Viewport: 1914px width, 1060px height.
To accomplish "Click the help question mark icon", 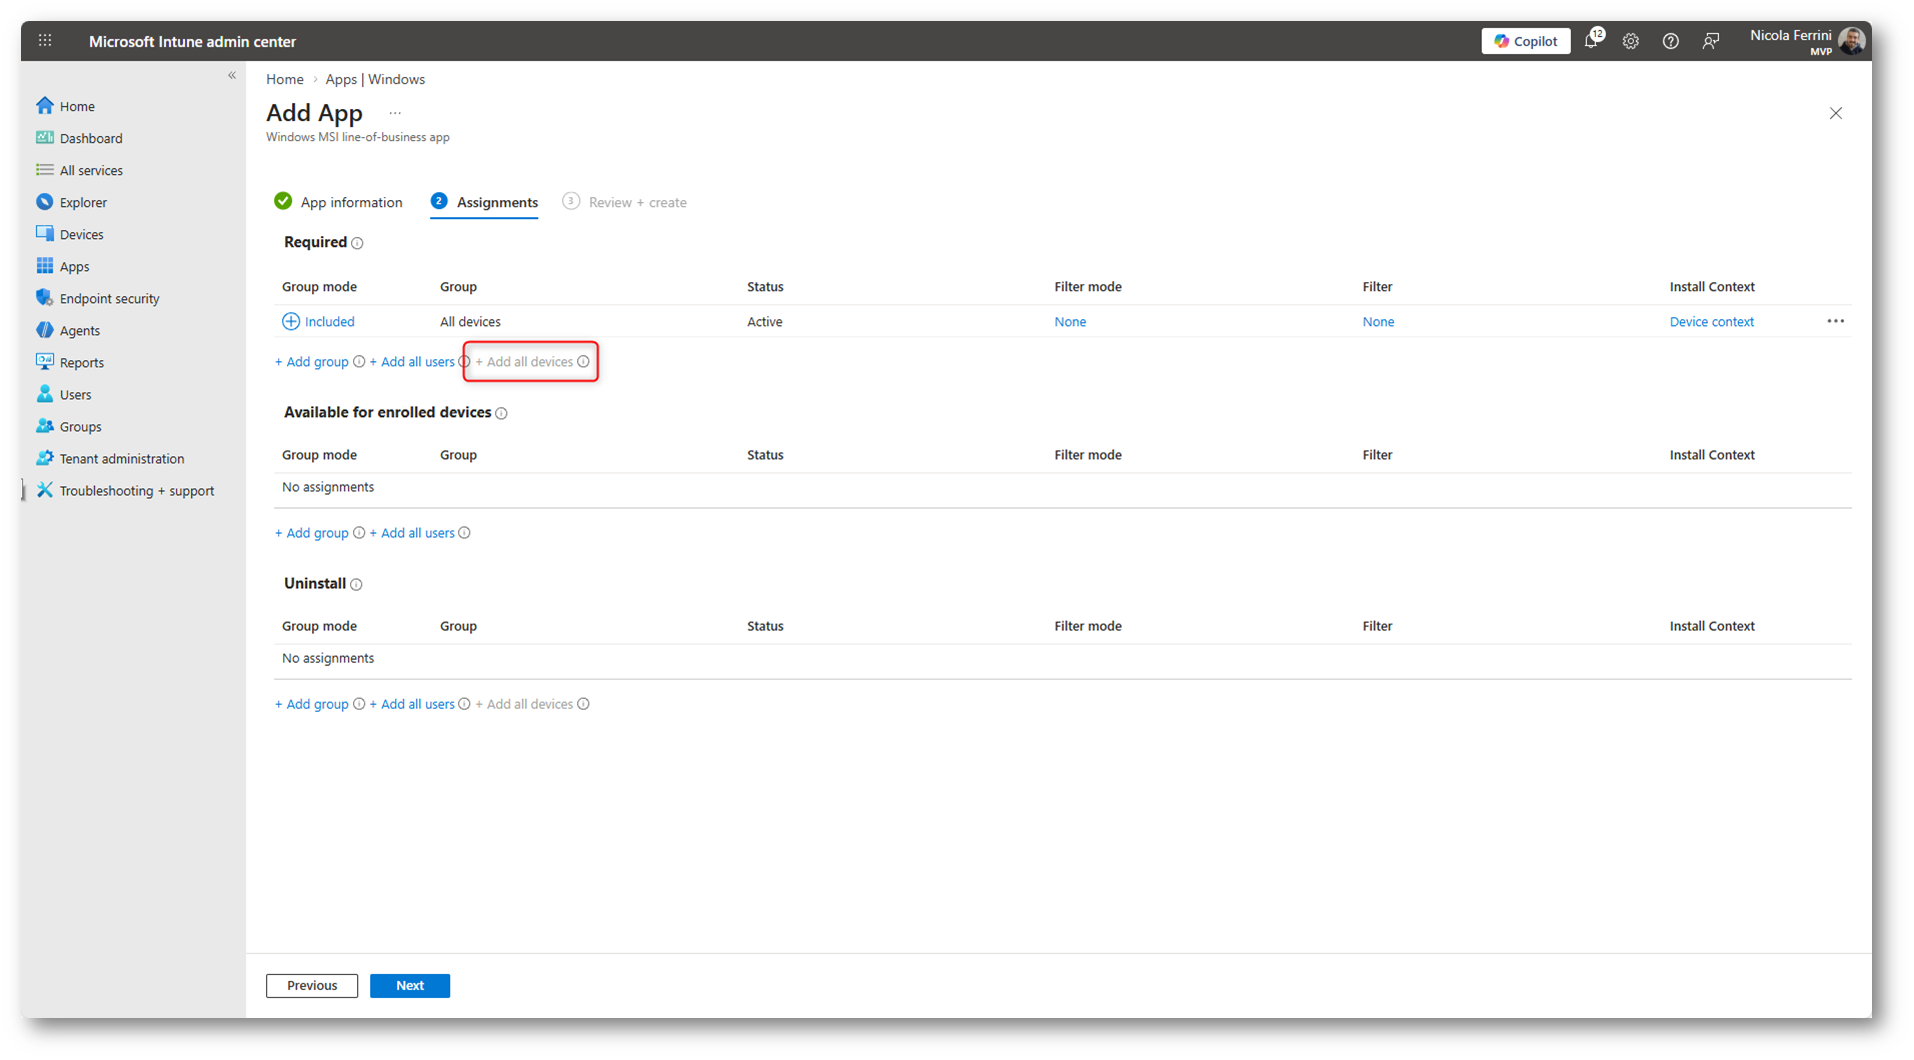I will 1670,41.
